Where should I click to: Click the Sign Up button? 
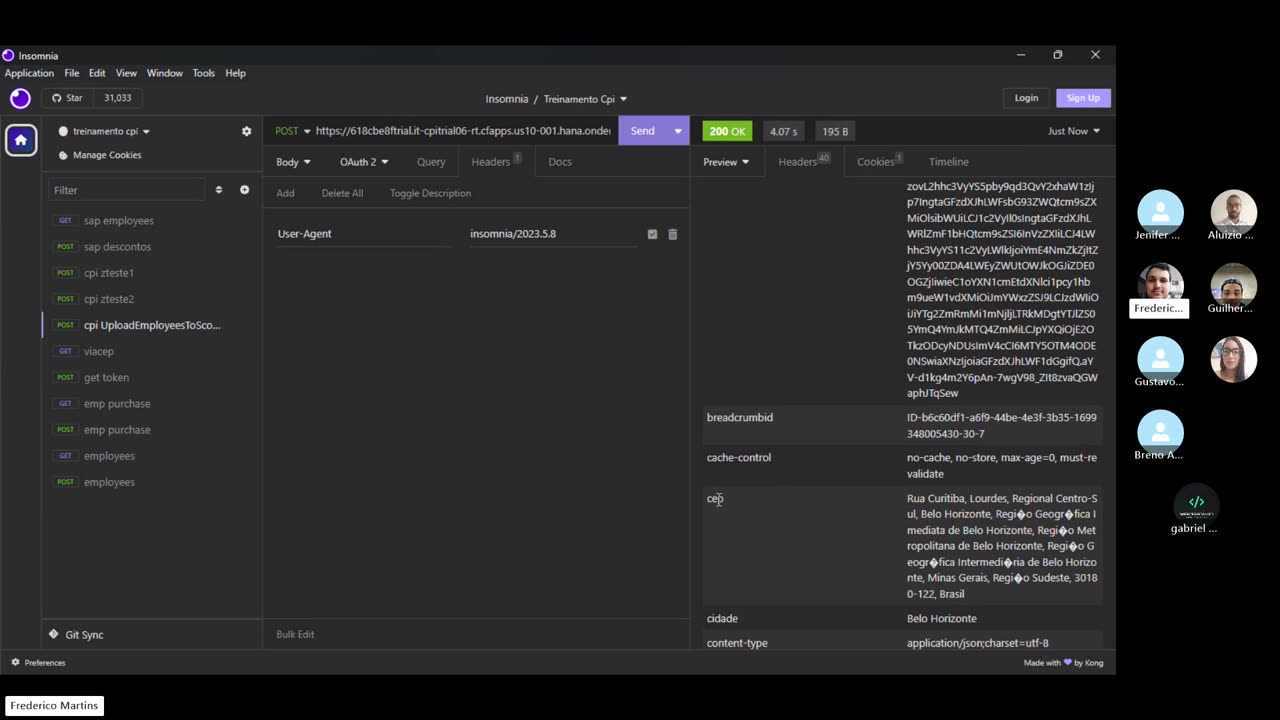click(1083, 98)
